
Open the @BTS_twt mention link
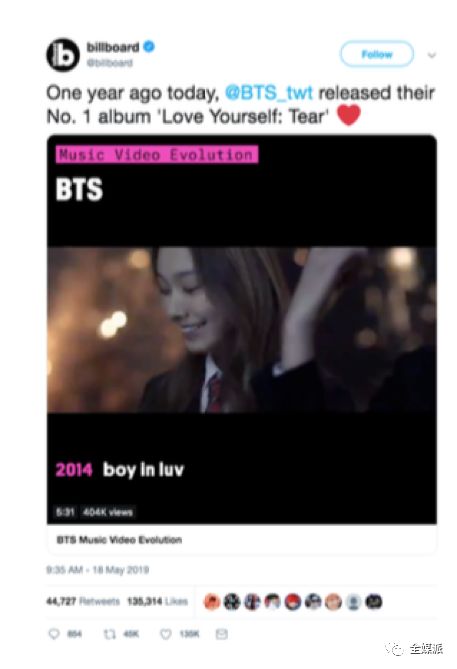click(269, 93)
